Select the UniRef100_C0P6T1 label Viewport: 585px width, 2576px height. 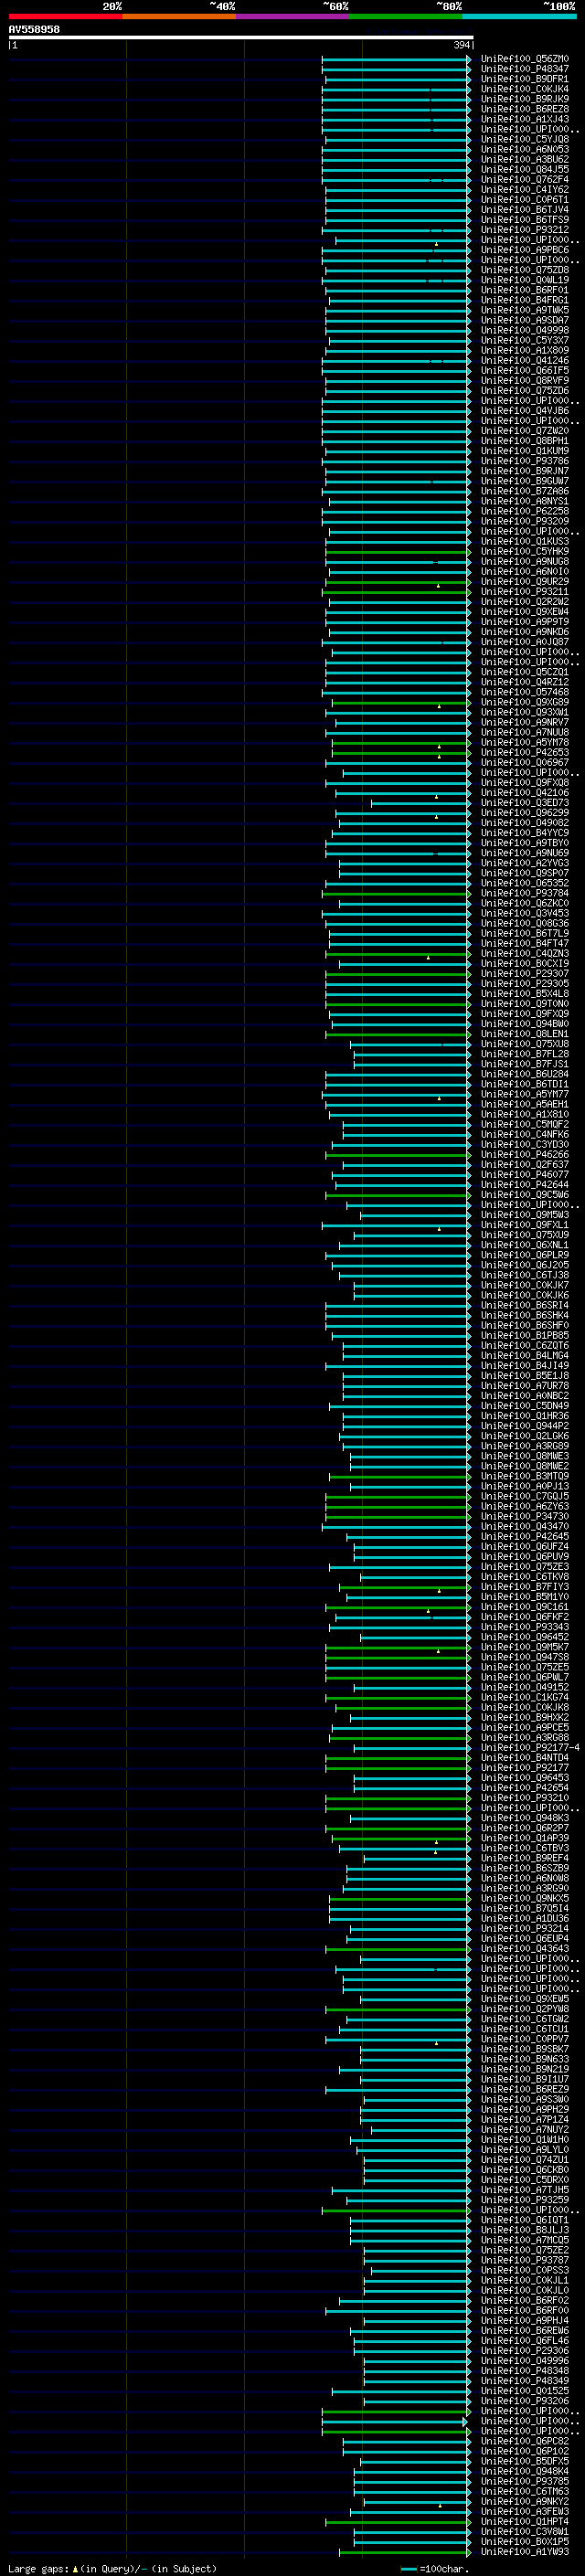tap(525, 199)
